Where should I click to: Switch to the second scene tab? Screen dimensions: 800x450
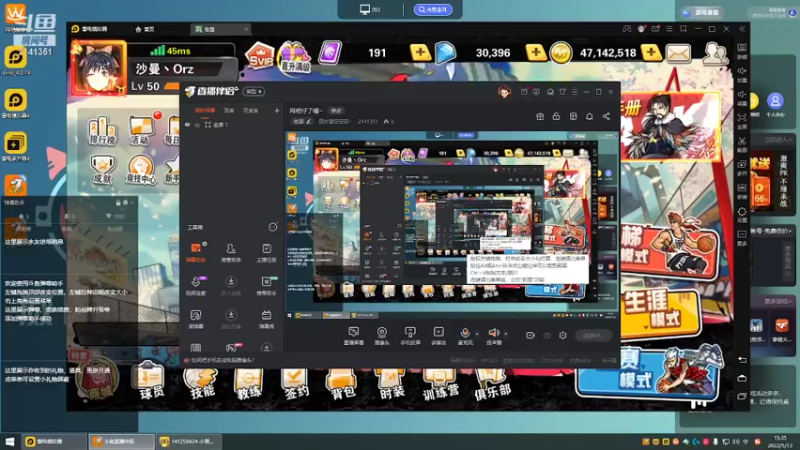point(229,110)
